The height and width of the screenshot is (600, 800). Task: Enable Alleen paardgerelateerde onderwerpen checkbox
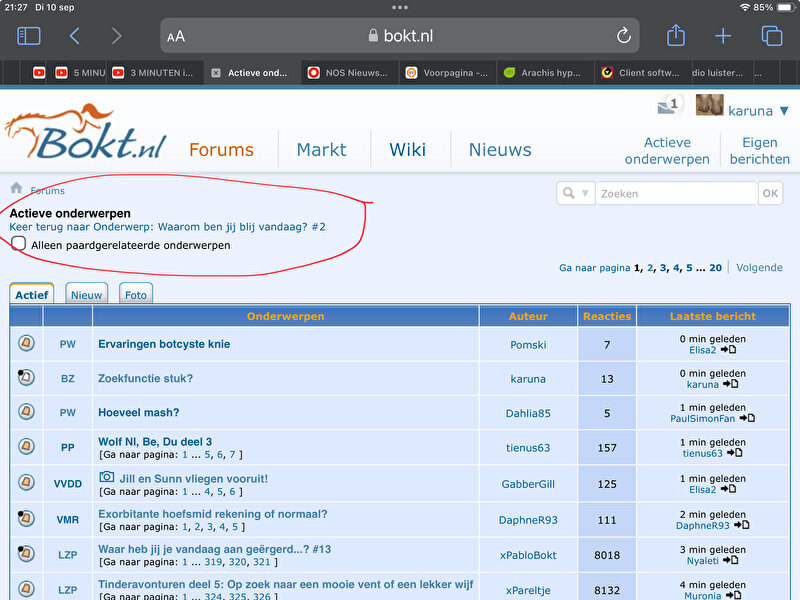tap(18, 243)
